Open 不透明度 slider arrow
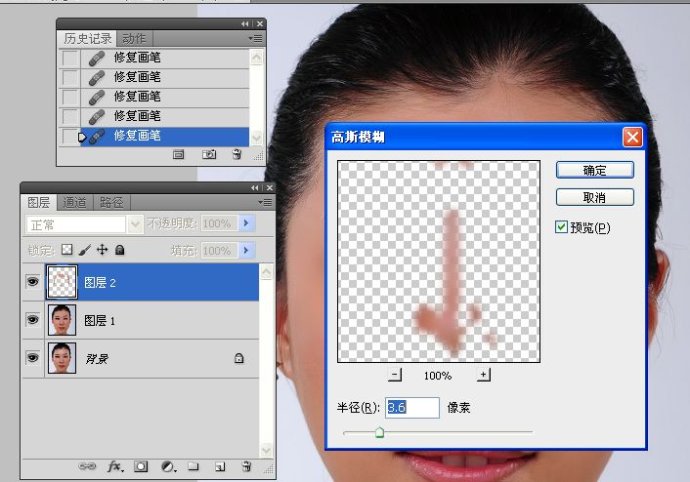This screenshot has height=482, width=690. pos(246,224)
